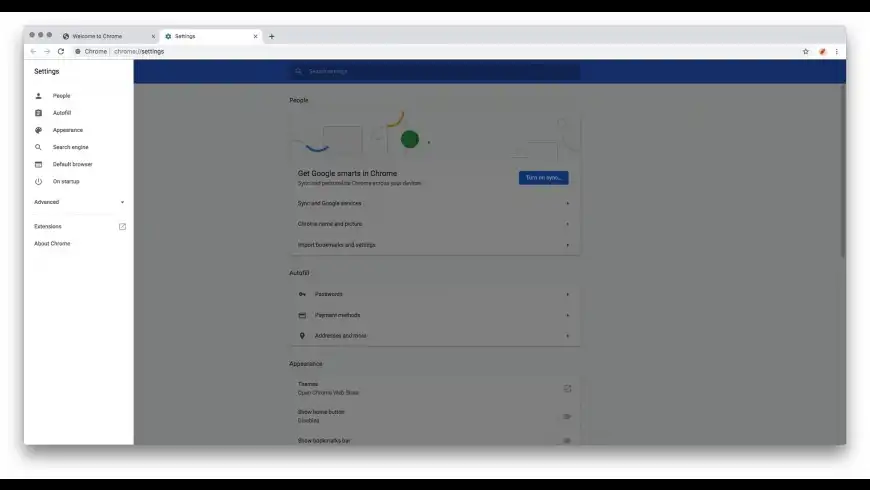Open a new tab with plus button
Viewport: 870px width, 490px height.
(272, 37)
